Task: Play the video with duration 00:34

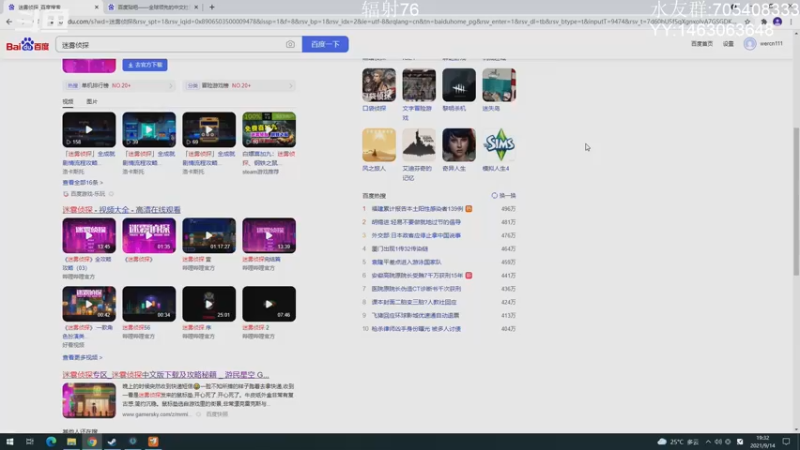Action: pos(149,304)
